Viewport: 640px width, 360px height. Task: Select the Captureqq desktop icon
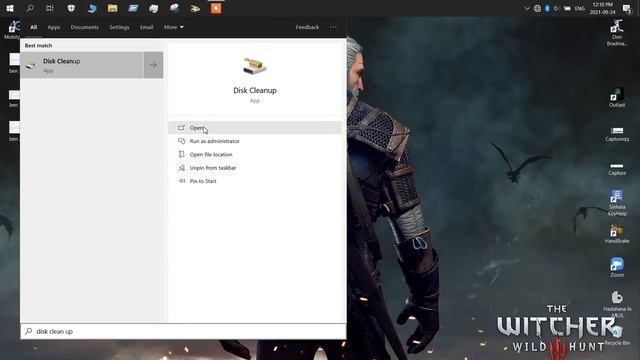pos(617,133)
